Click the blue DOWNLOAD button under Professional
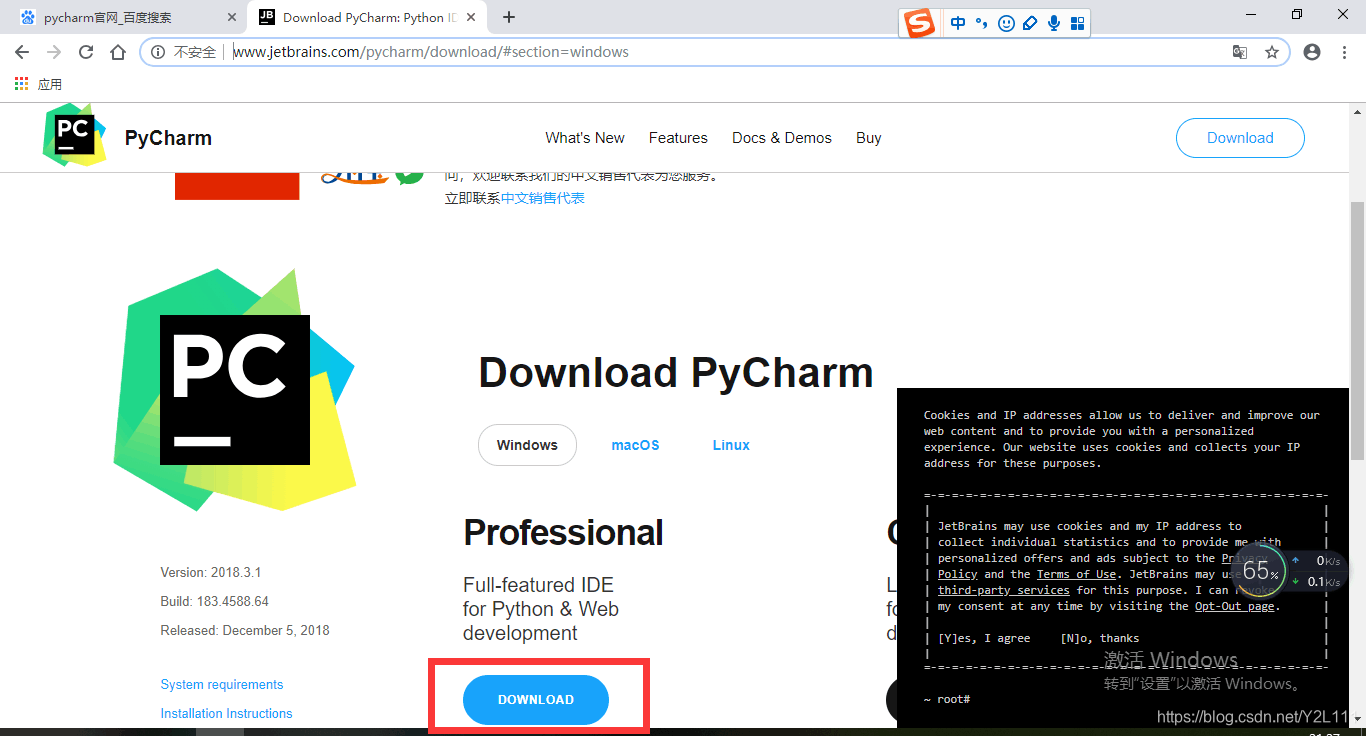This screenshot has height=736, width=1366. click(x=536, y=700)
